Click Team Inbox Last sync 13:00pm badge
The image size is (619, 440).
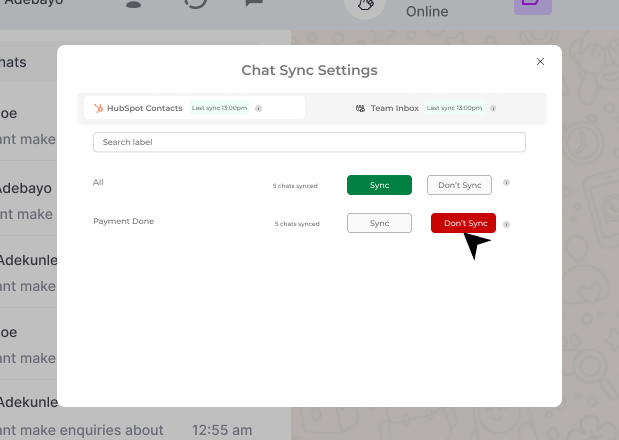pyautogui.click(x=454, y=108)
